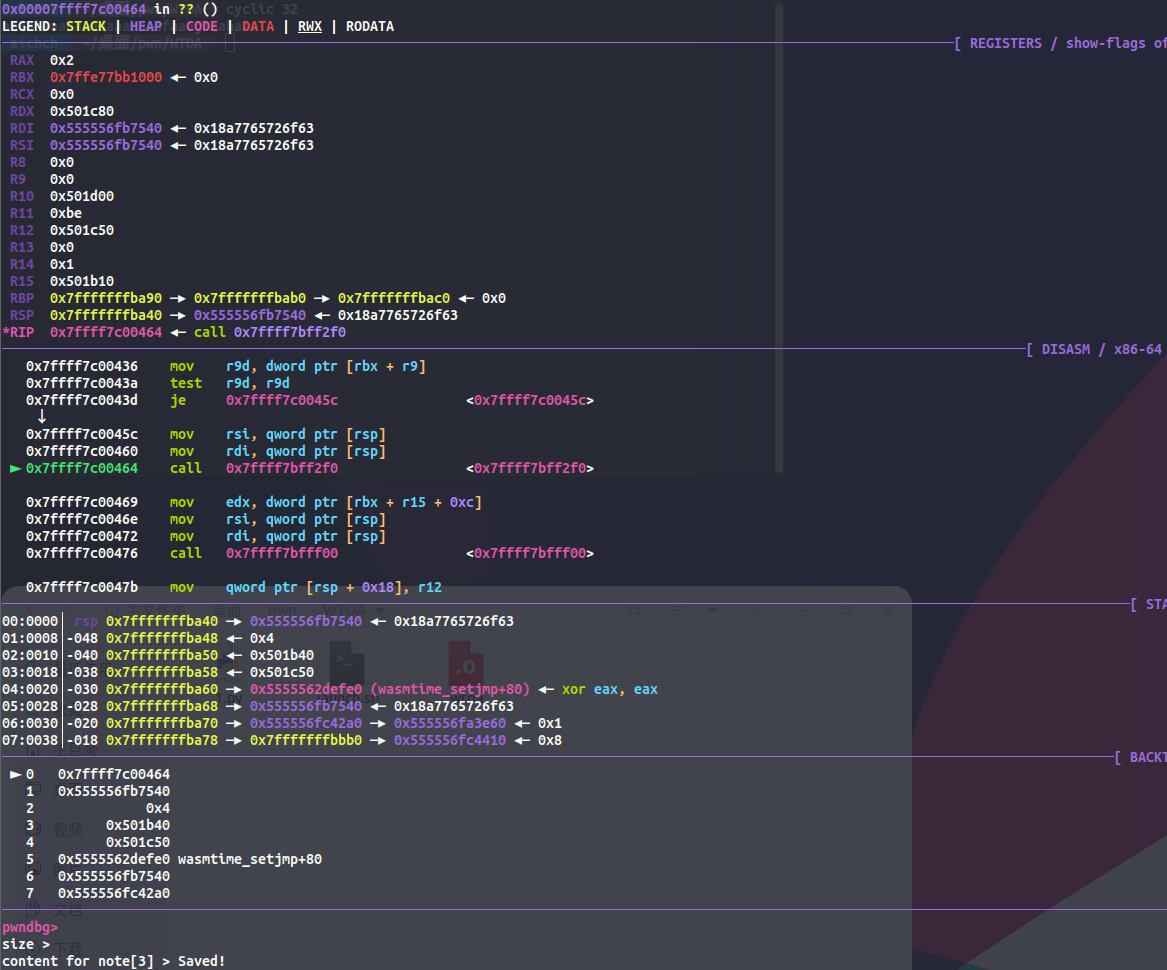Click disassembly line at 0x7ffff7c0047b
This screenshot has width=1167, height=970.
tap(234, 587)
